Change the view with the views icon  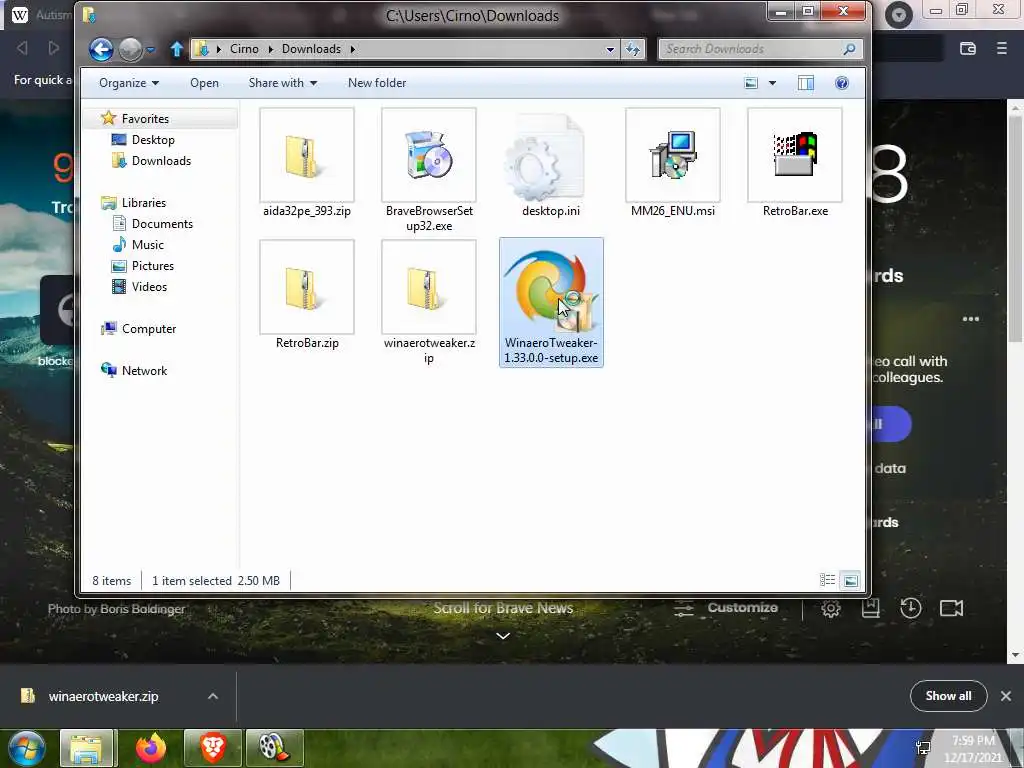(752, 83)
